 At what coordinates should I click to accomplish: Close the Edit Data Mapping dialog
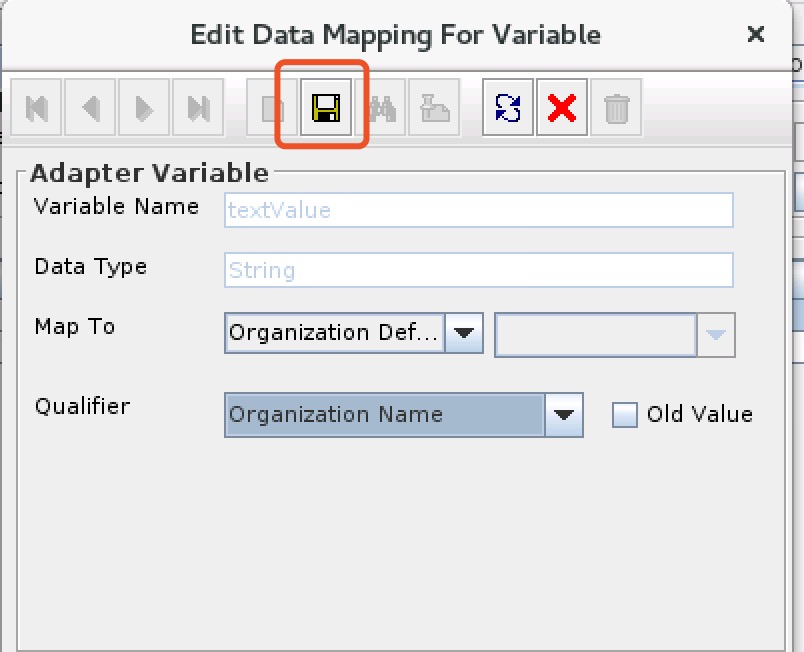coord(756,34)
